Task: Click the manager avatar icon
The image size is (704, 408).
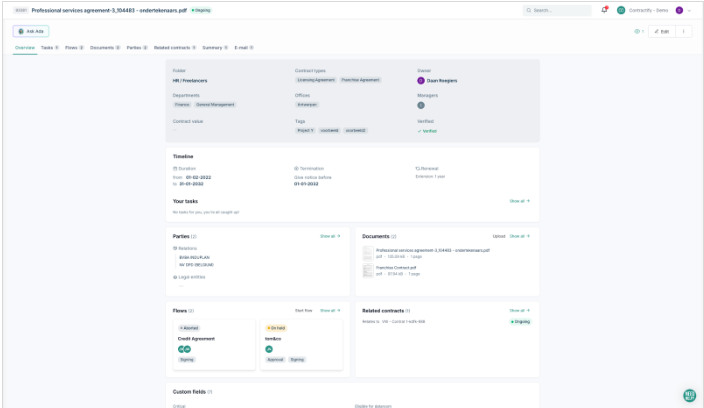Action: (421, 105)
